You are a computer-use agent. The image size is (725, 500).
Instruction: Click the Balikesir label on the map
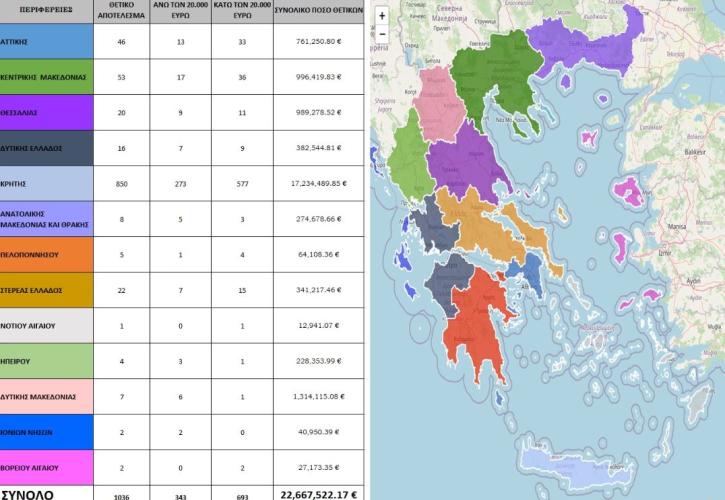pos(695,152)
